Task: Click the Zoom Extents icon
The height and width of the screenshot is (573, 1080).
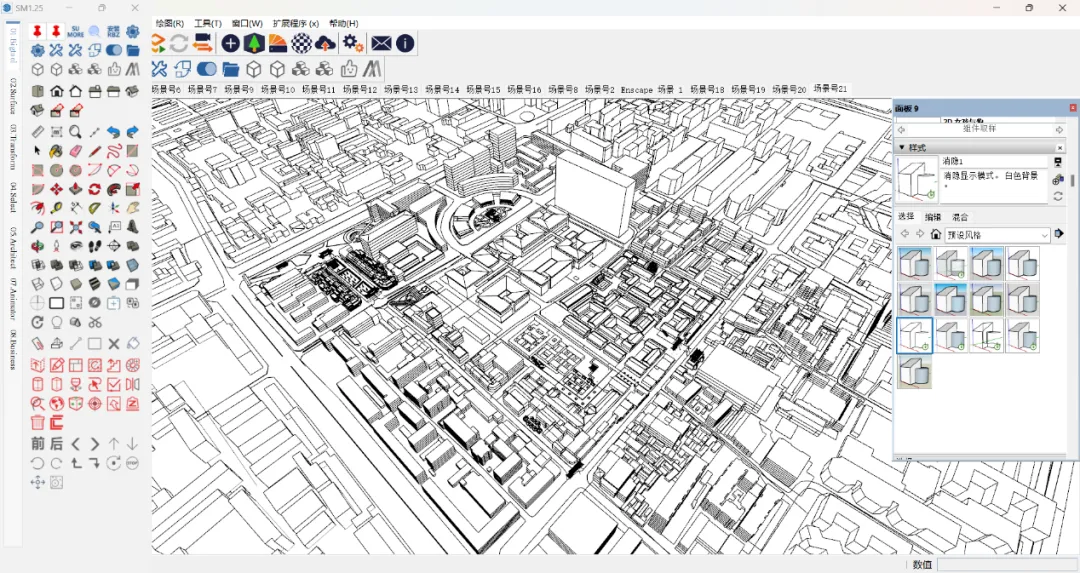Action: (76, 227)
